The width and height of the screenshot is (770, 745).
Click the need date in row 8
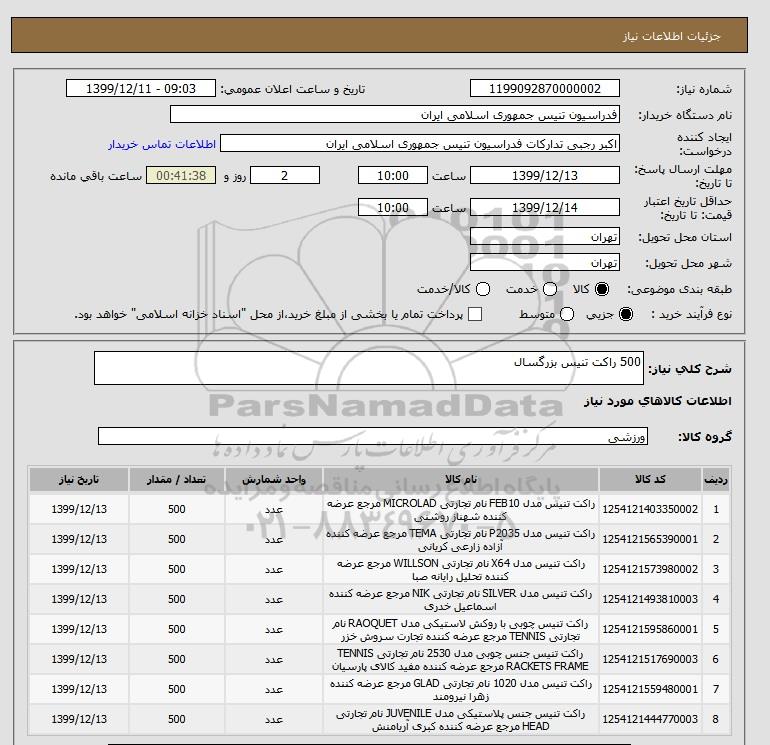pyautogui.click(x=79, y=719)
